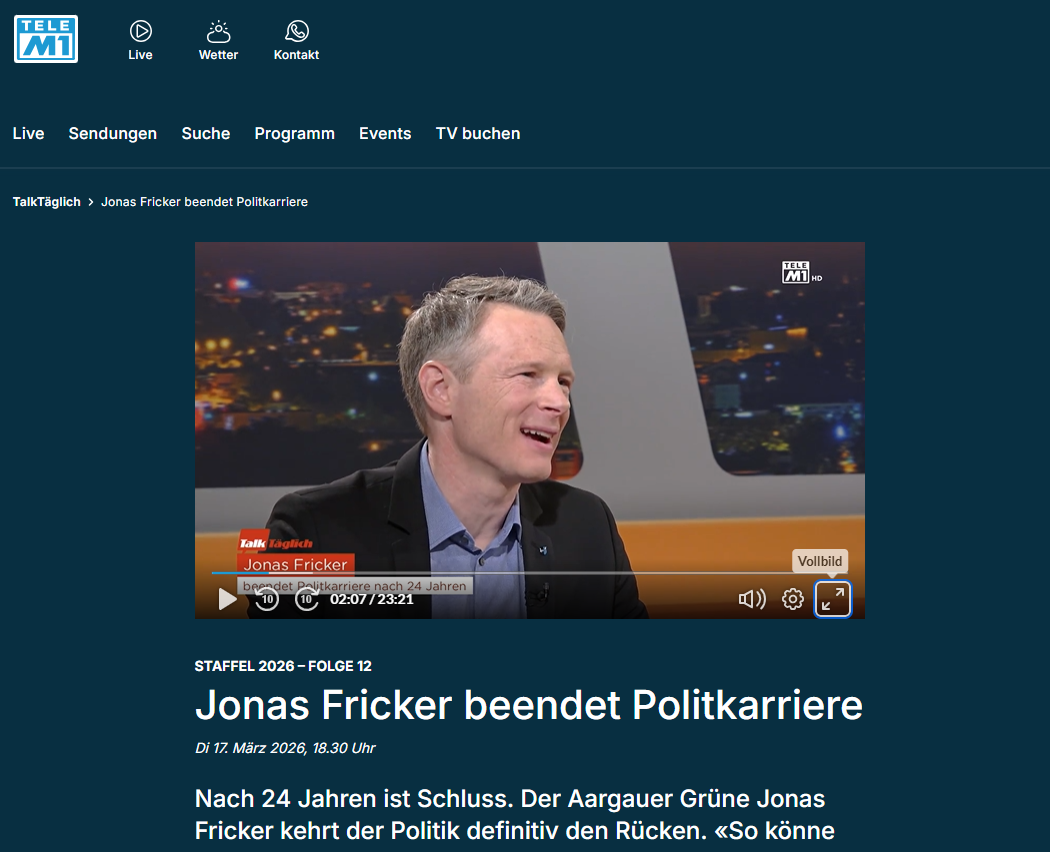
Task: Open the TV buchen link
Action: click(x=478, y=133)
